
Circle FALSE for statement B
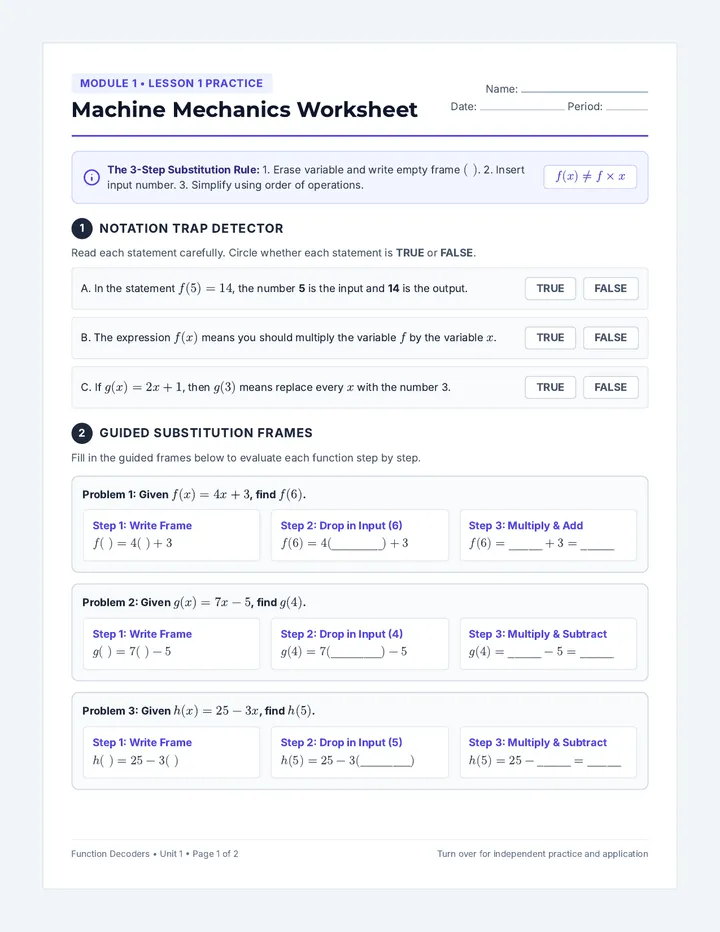611,338
